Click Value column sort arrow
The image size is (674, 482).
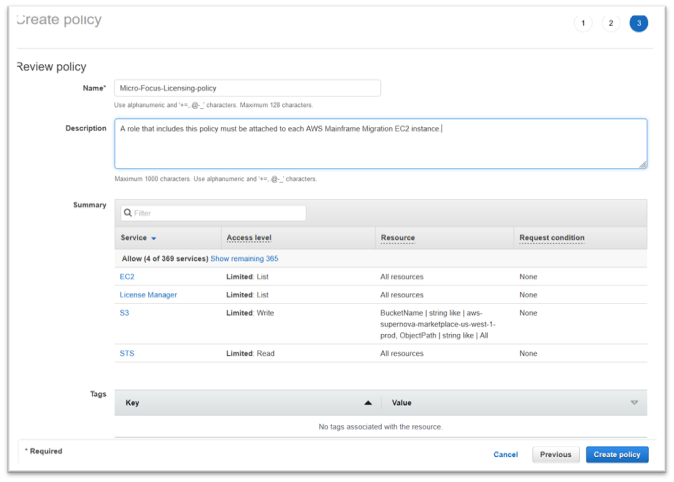click(634, 403)
